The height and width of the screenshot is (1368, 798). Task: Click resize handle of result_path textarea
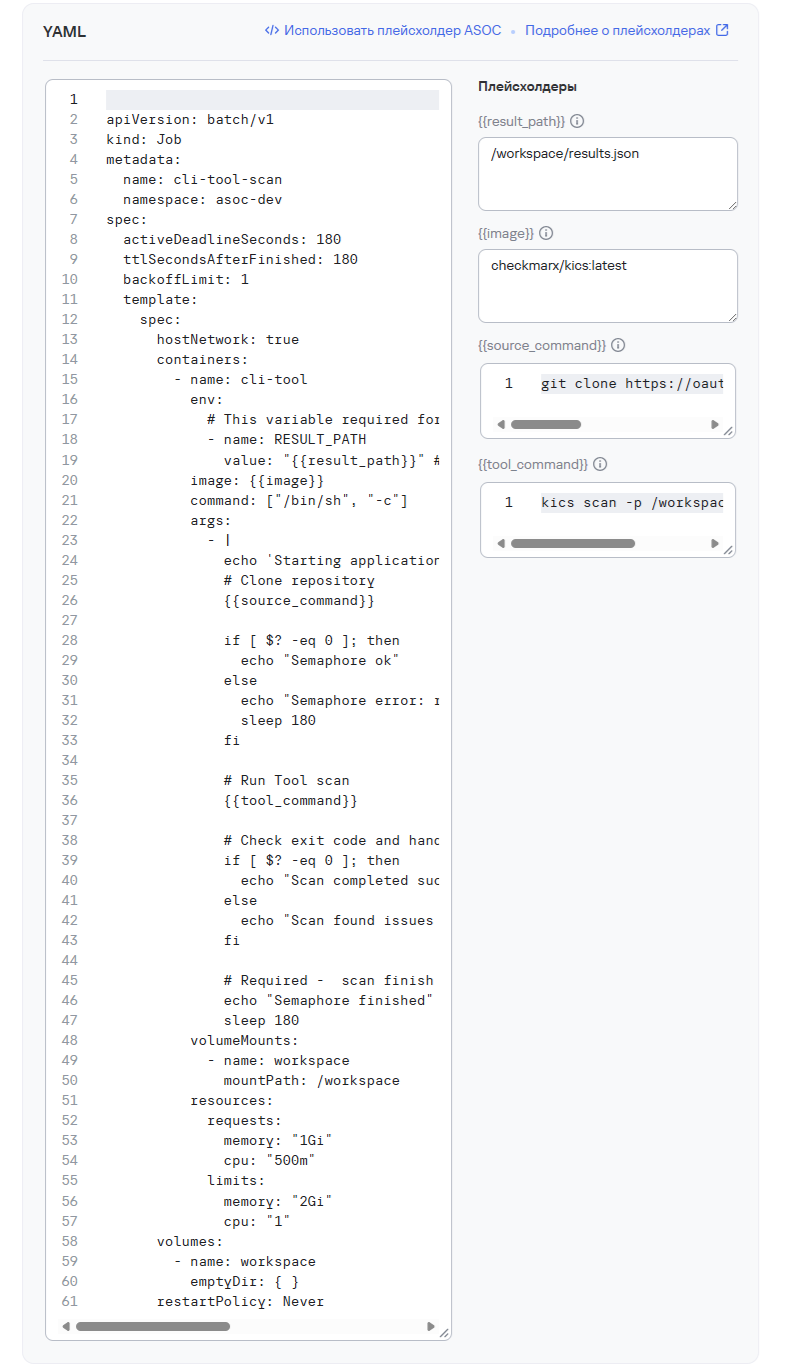tap(731, 204)
